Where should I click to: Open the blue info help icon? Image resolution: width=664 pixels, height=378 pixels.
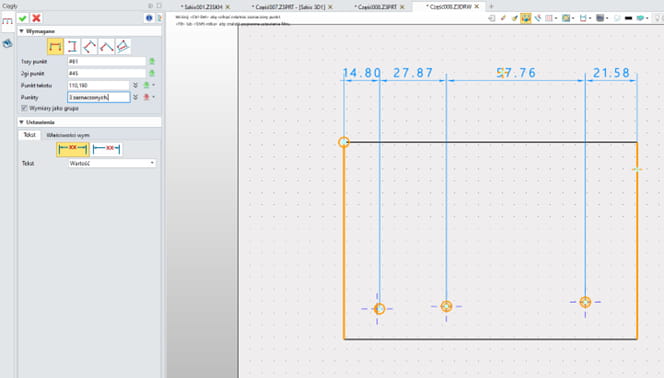[x=149, y=18]
